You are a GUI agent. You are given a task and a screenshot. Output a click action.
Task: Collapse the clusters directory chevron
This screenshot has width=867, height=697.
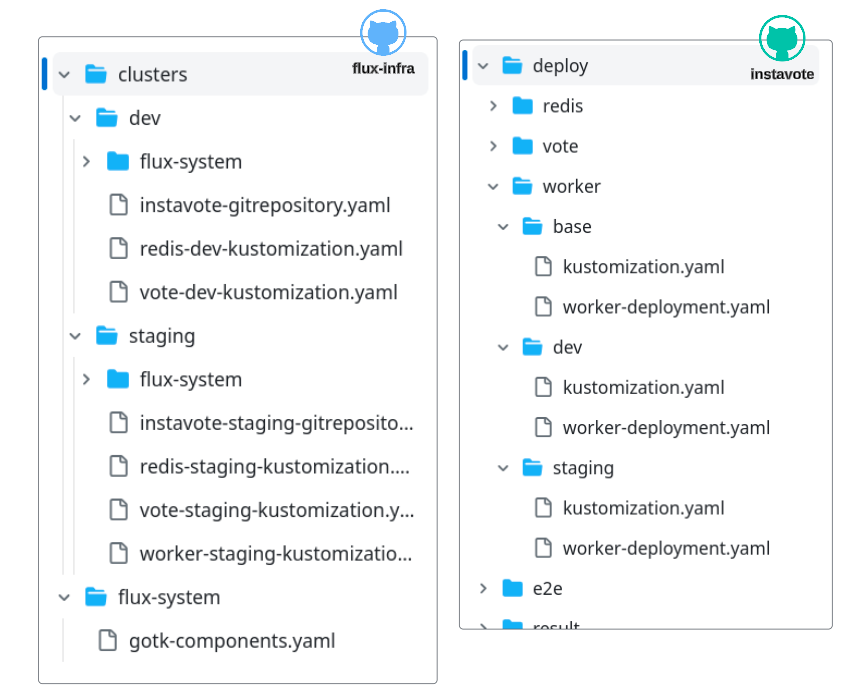click(x=65, y=74)
